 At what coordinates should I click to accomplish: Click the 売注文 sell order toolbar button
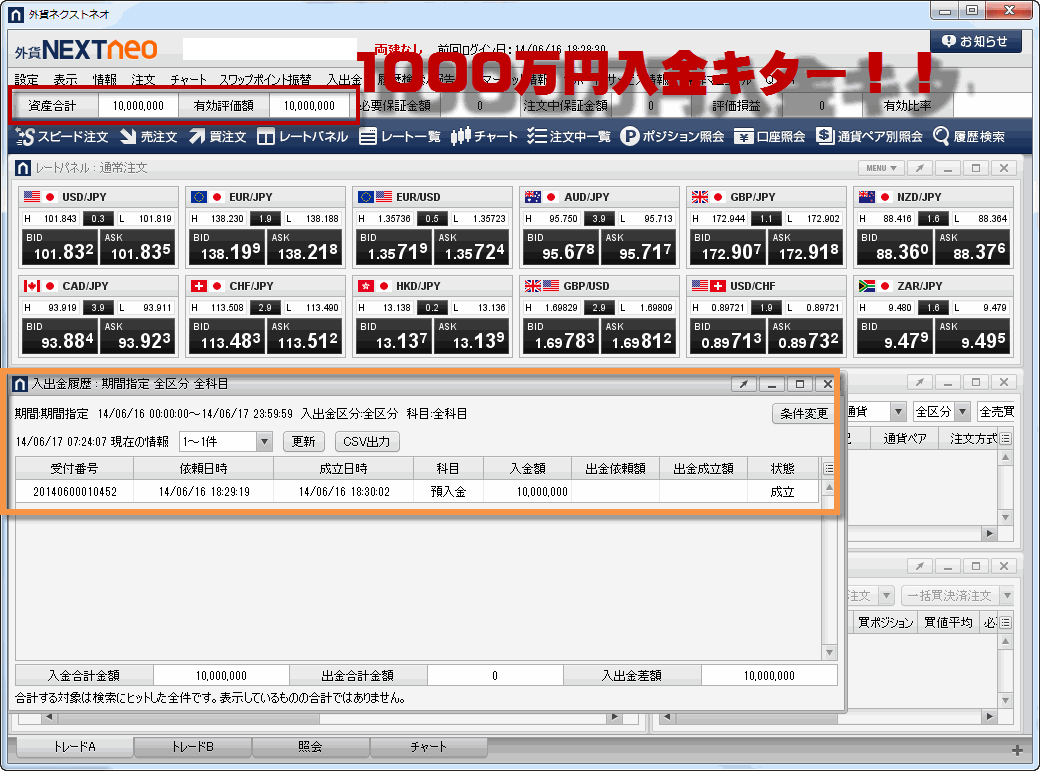(x=149, y=137)
